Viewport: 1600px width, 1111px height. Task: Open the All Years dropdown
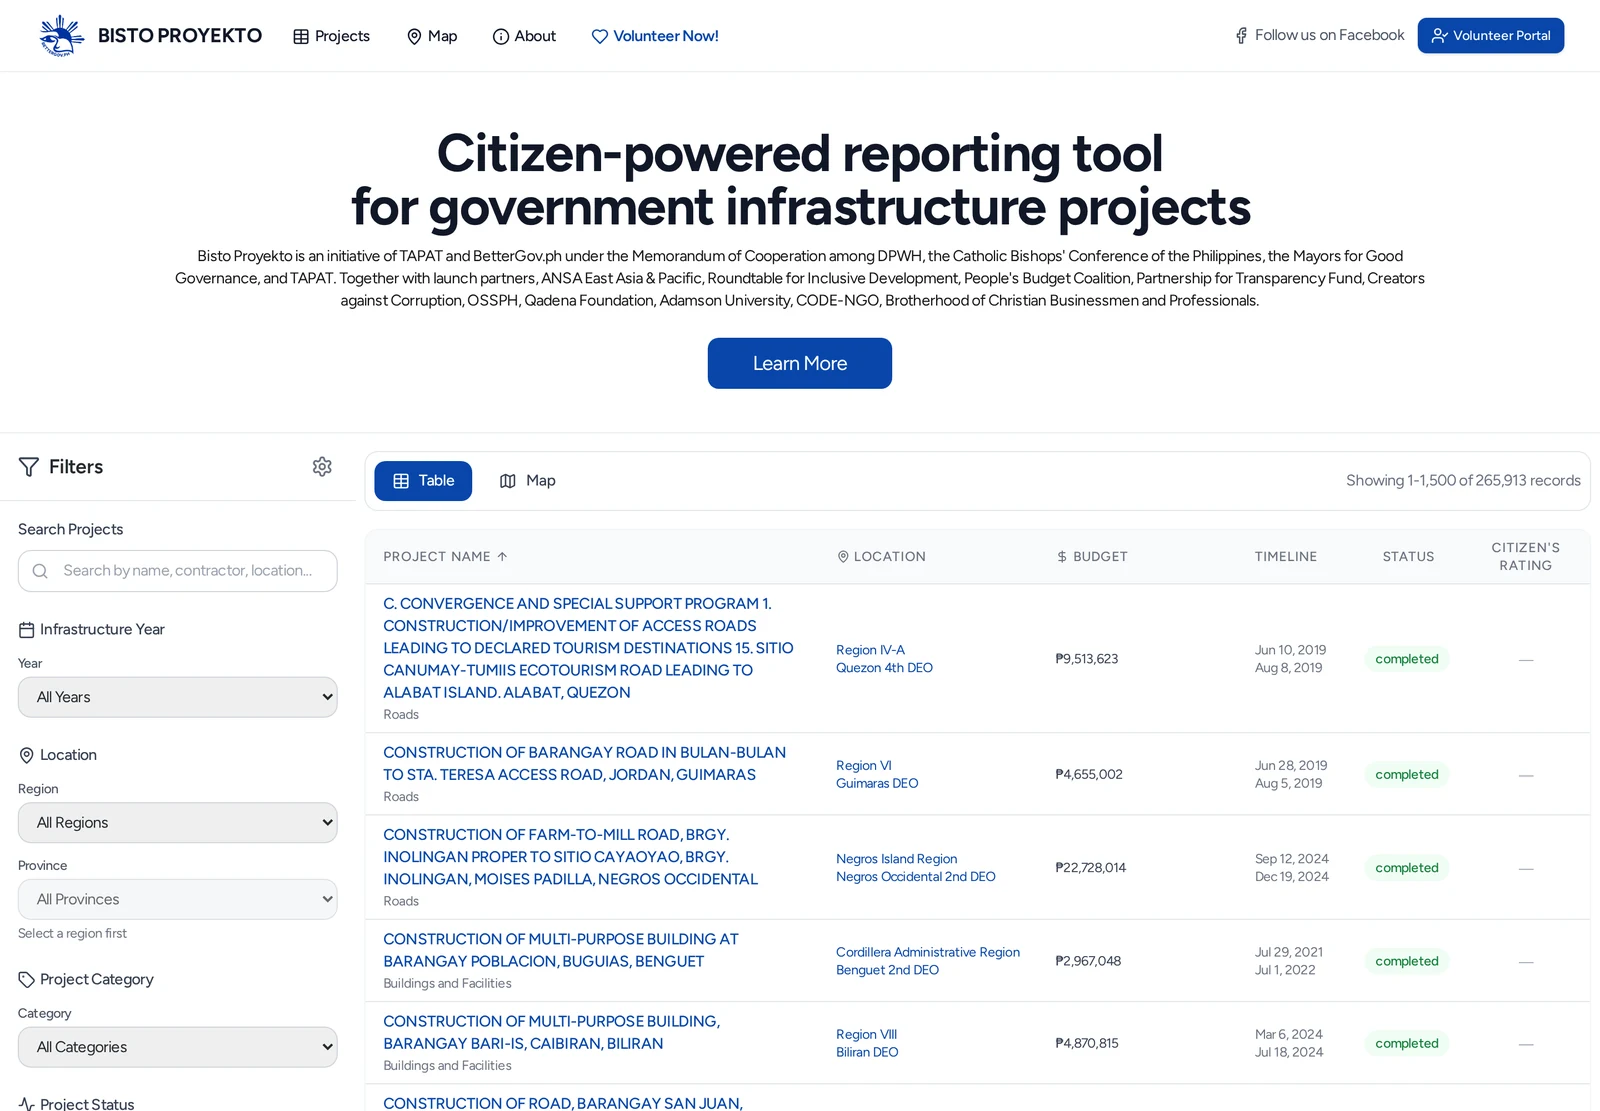178,697
